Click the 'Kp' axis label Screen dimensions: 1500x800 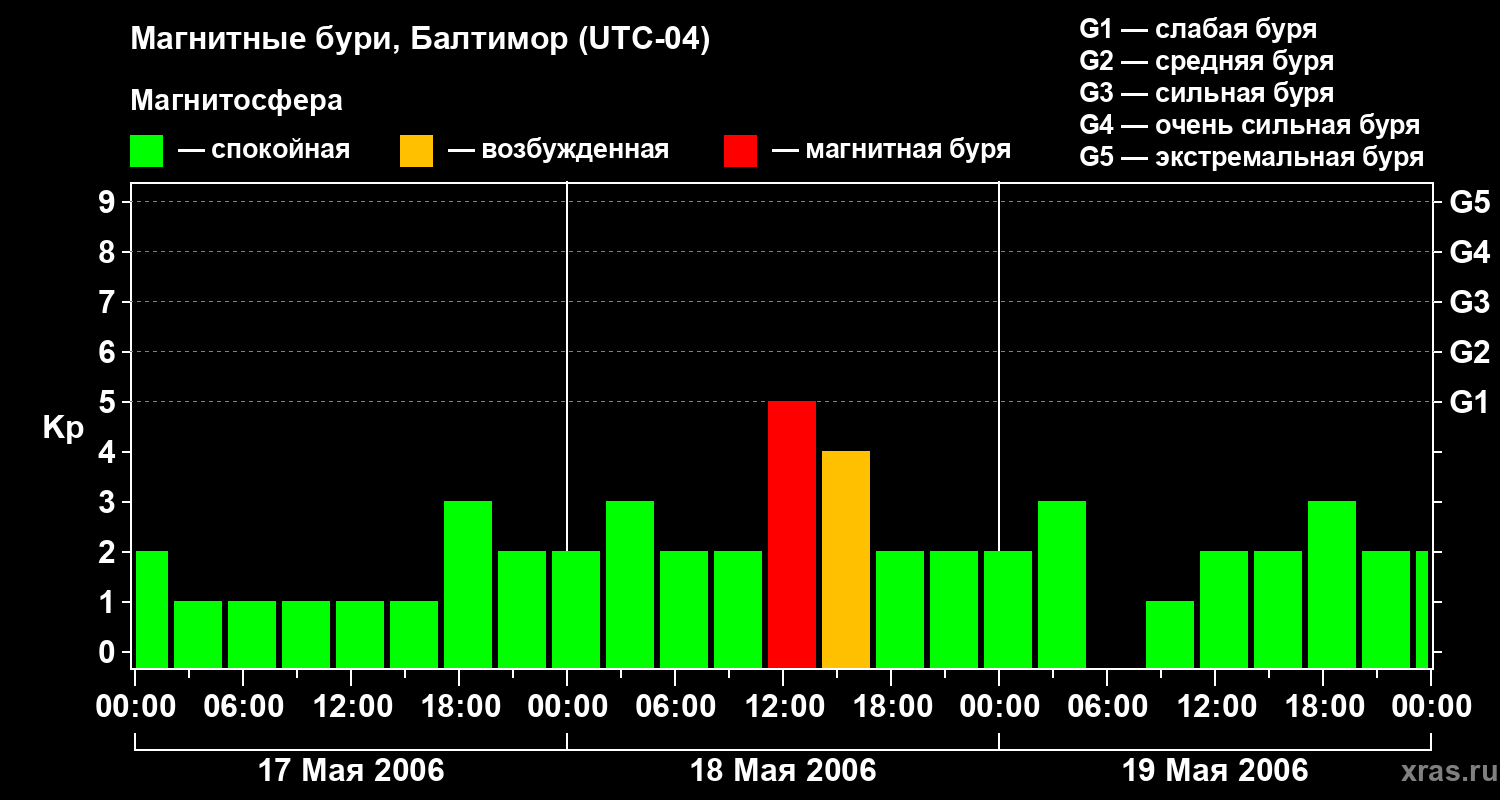pyautogui.click(x=63, y=429)
